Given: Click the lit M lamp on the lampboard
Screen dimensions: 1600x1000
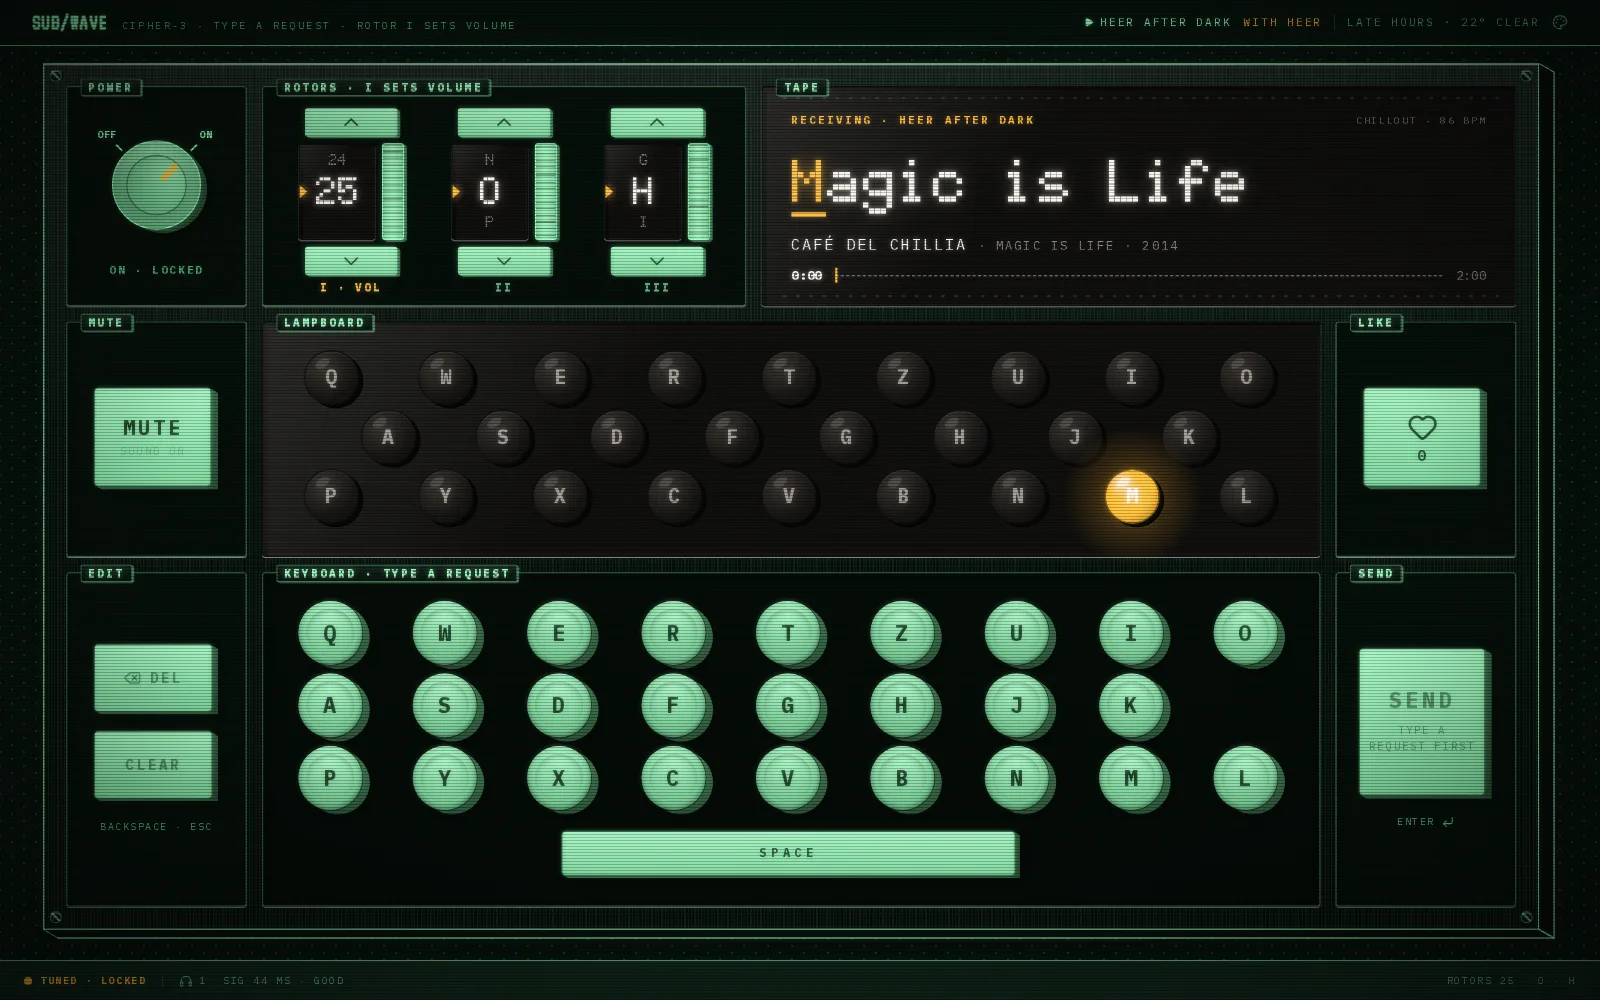Looking at the screenshot, I should click(1132, 496).
